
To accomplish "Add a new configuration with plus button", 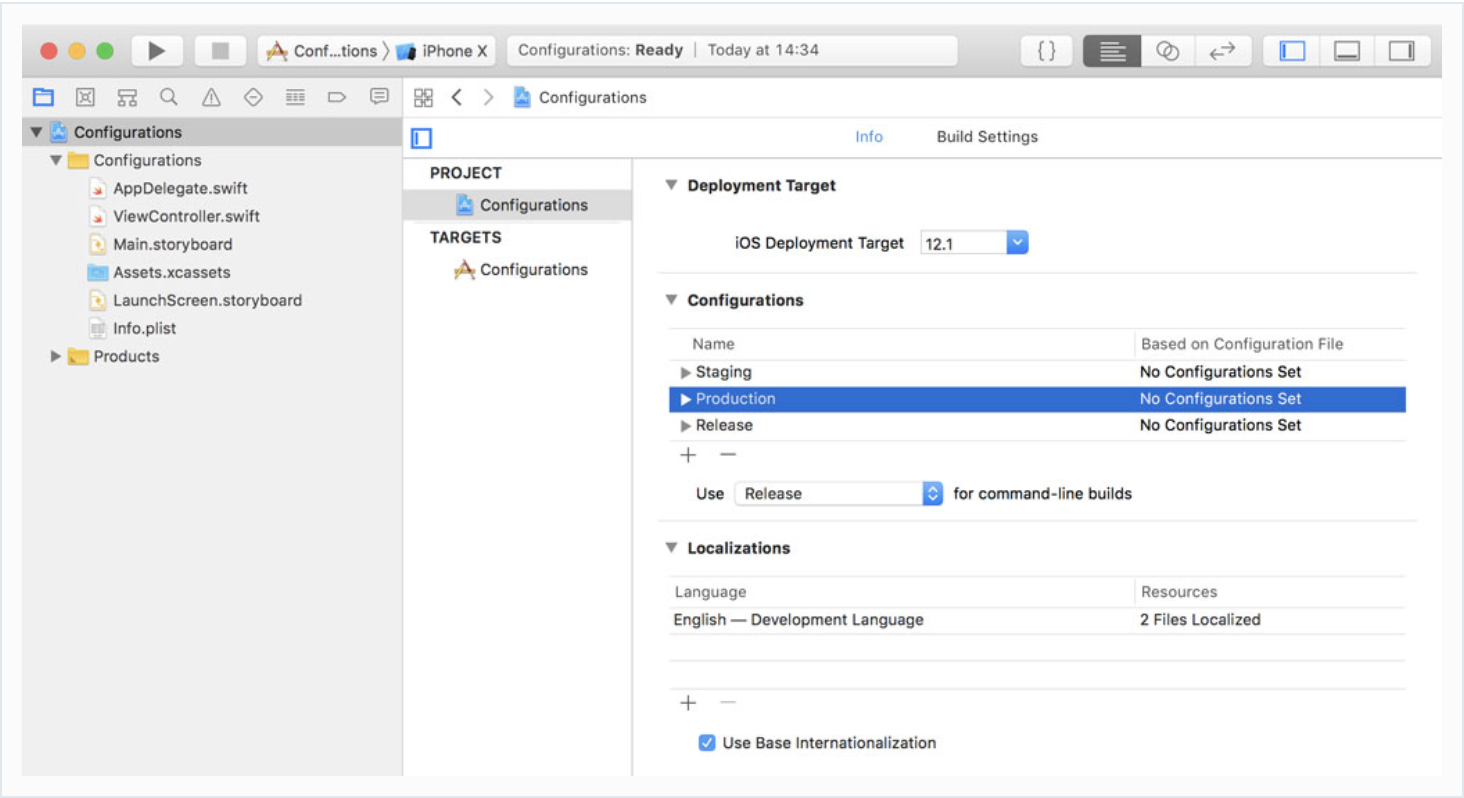I will 688,455.
